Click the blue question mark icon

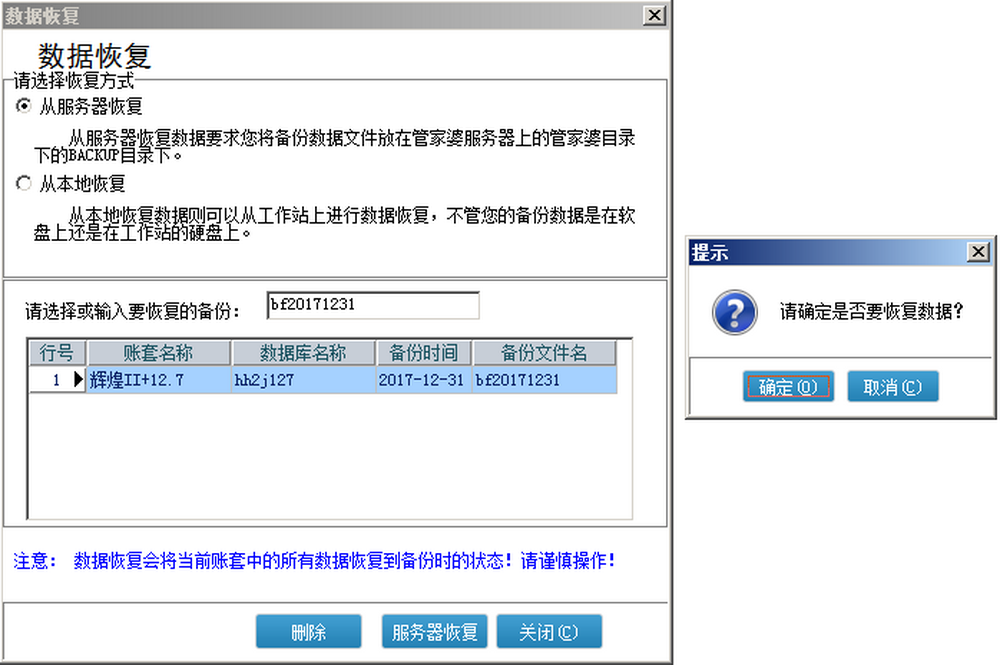coord(735,312)
